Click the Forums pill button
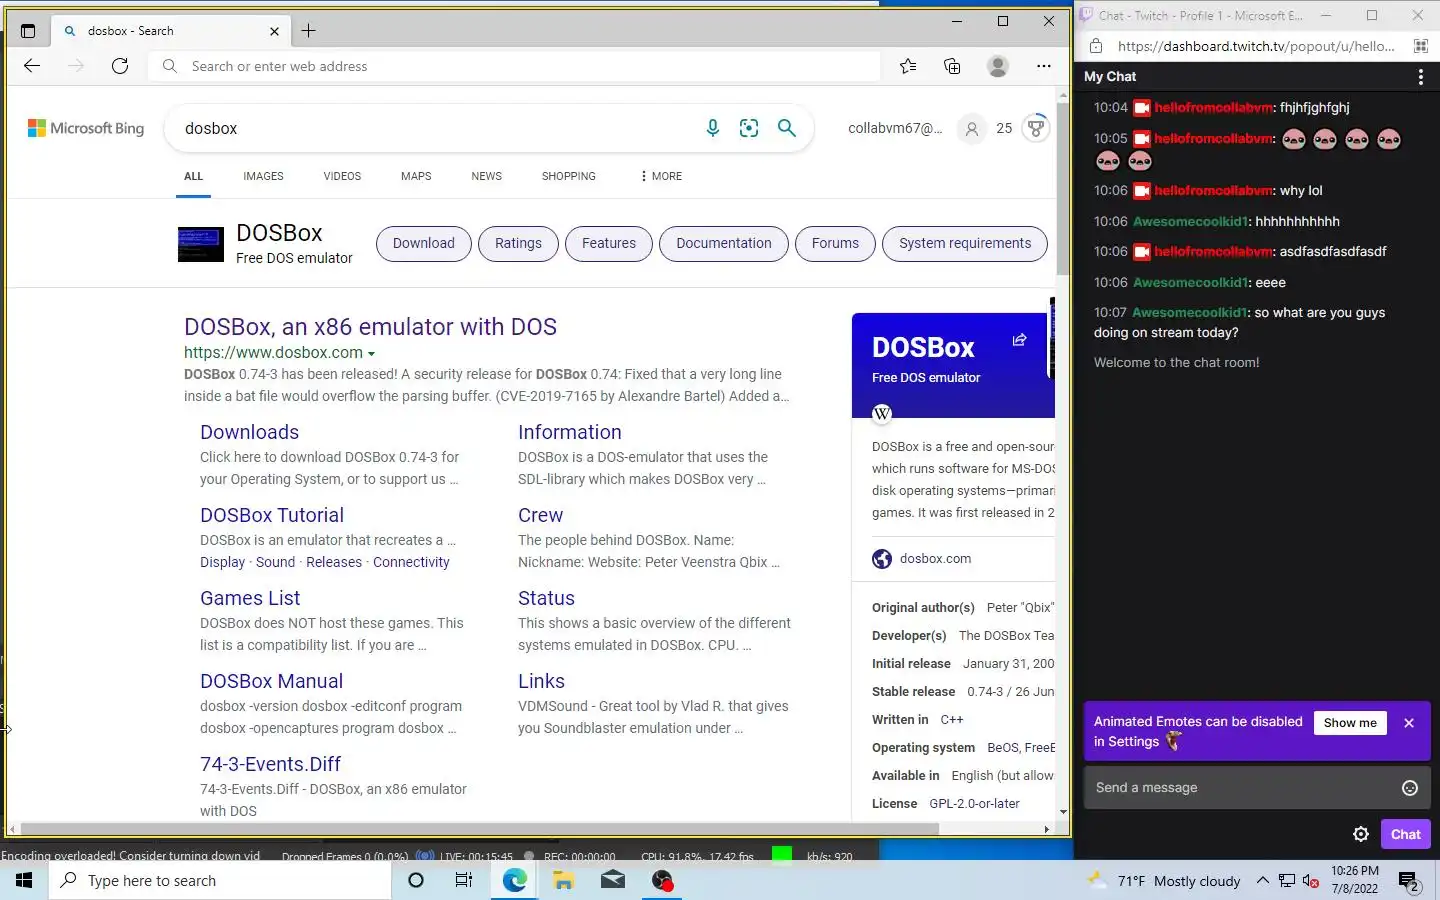This screenshot has height=900, width=1440. tap(835, 243)
